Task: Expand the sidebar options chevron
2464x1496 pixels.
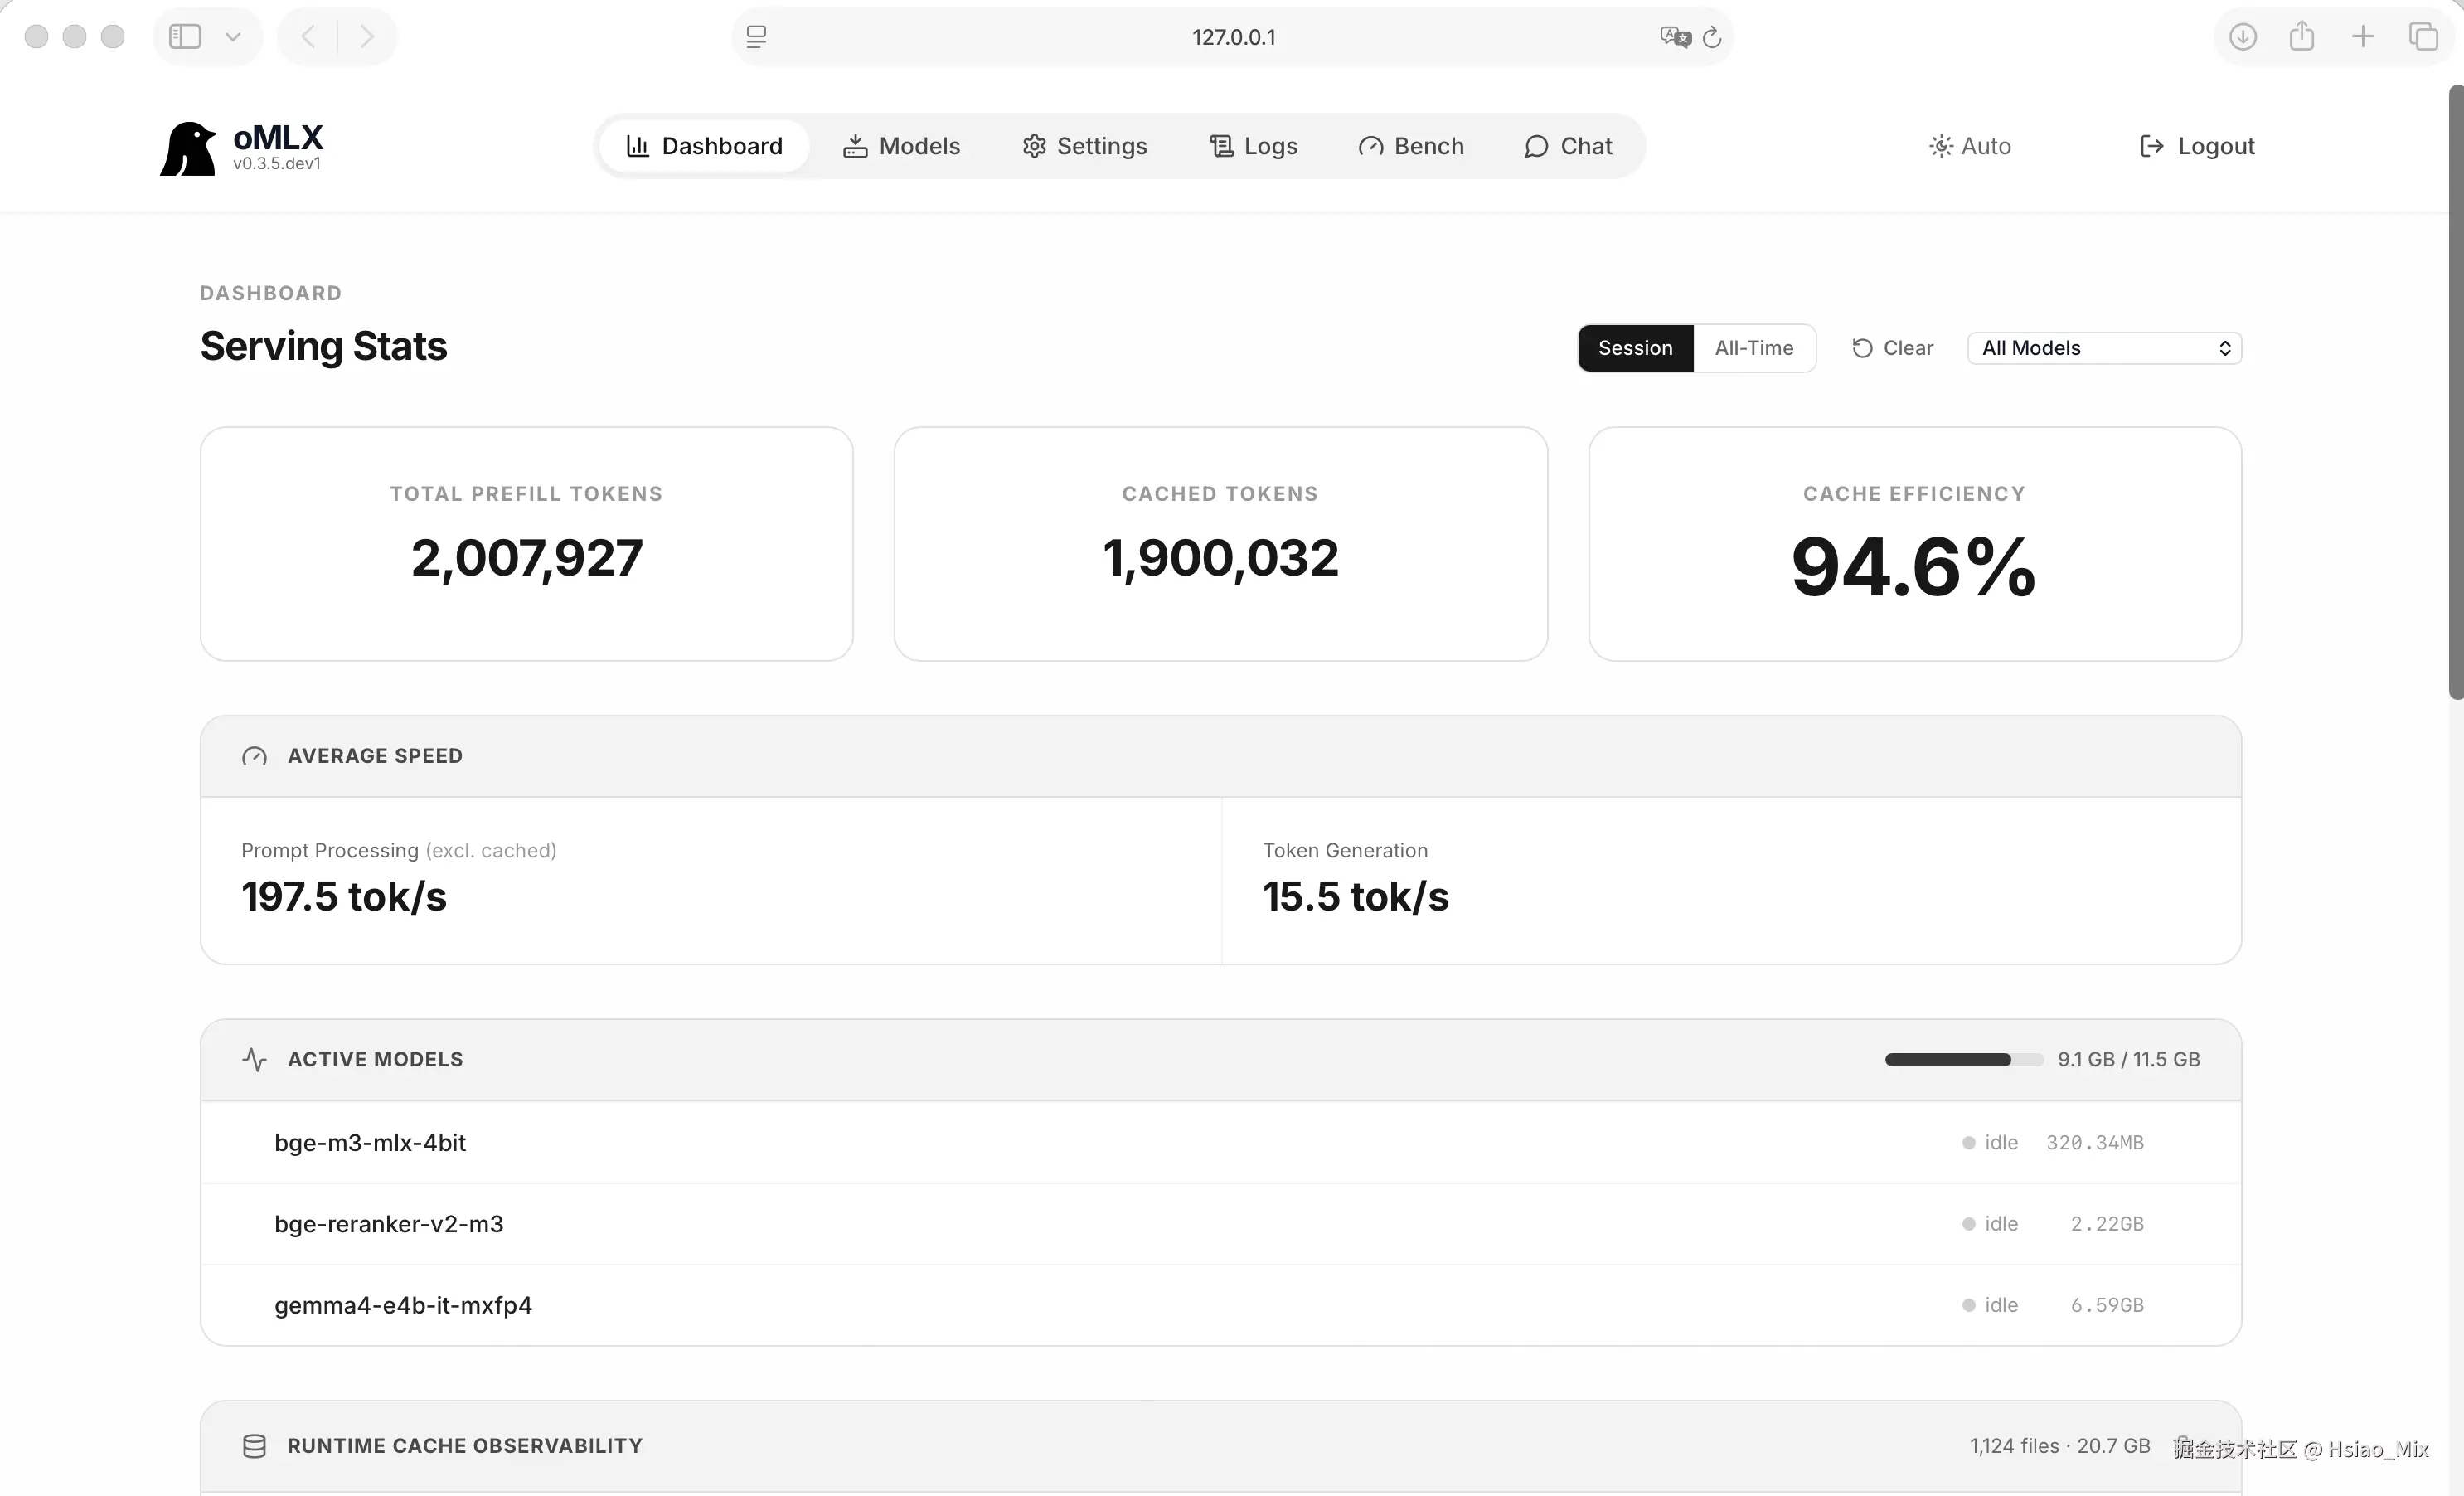Action: point(233,37)
